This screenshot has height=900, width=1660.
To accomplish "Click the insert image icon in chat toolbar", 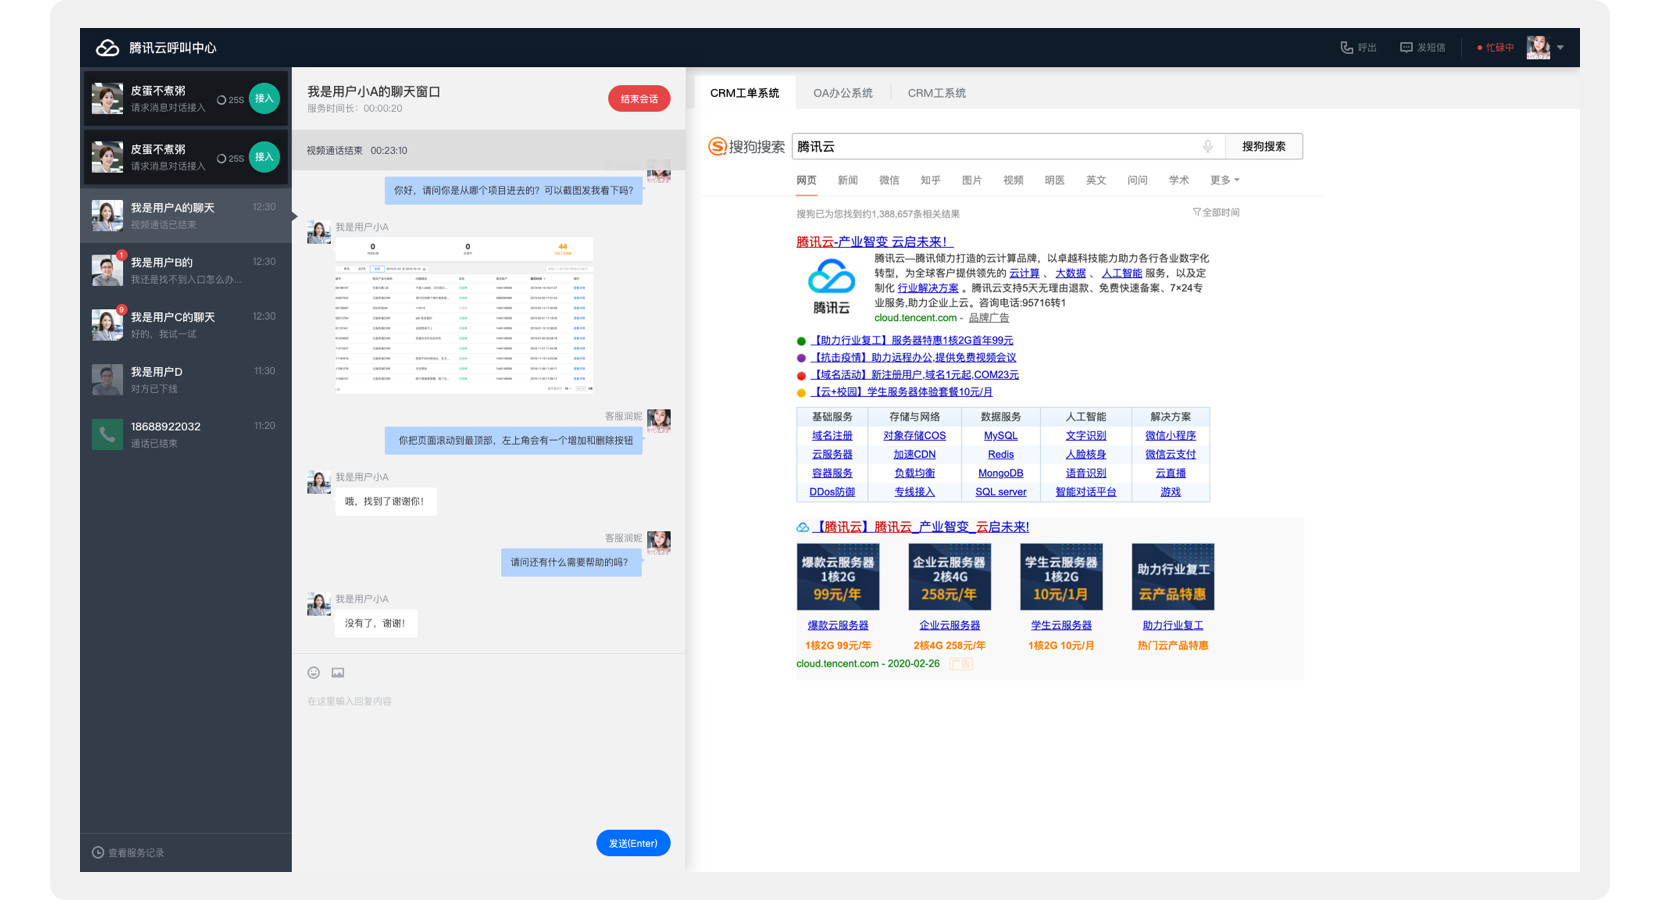I will click(x=338, y=673).
